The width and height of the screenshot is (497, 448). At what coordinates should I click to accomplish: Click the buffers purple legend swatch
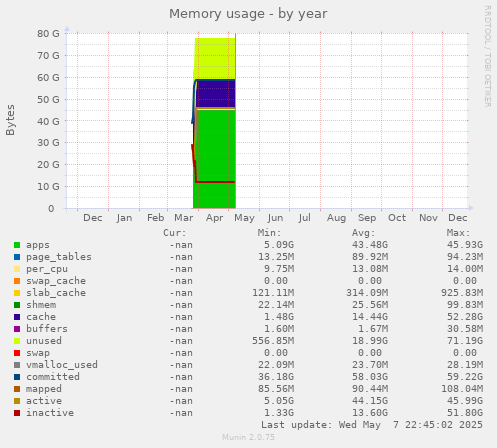[17, 329]
